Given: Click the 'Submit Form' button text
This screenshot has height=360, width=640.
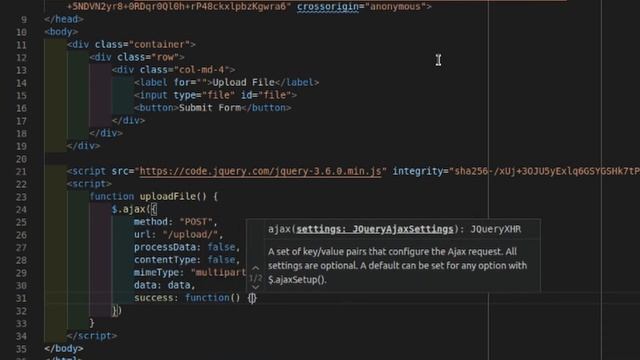Looking at the screenshot, I should 210,108.
